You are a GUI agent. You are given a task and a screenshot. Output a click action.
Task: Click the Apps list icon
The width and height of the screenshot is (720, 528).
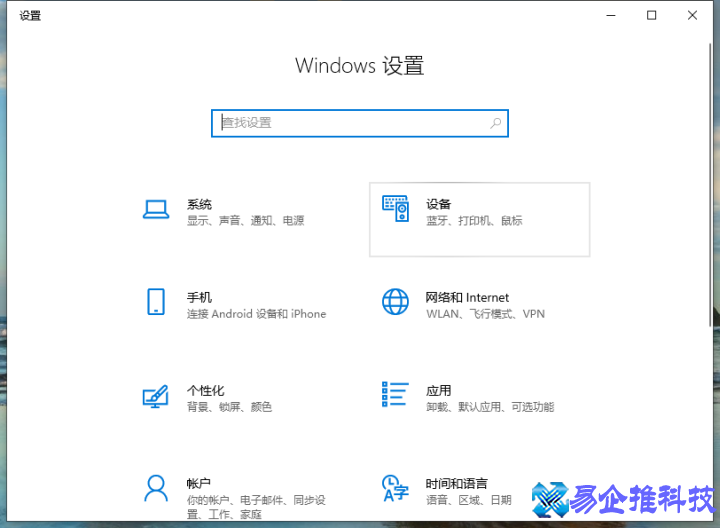(x=395, y=394)
